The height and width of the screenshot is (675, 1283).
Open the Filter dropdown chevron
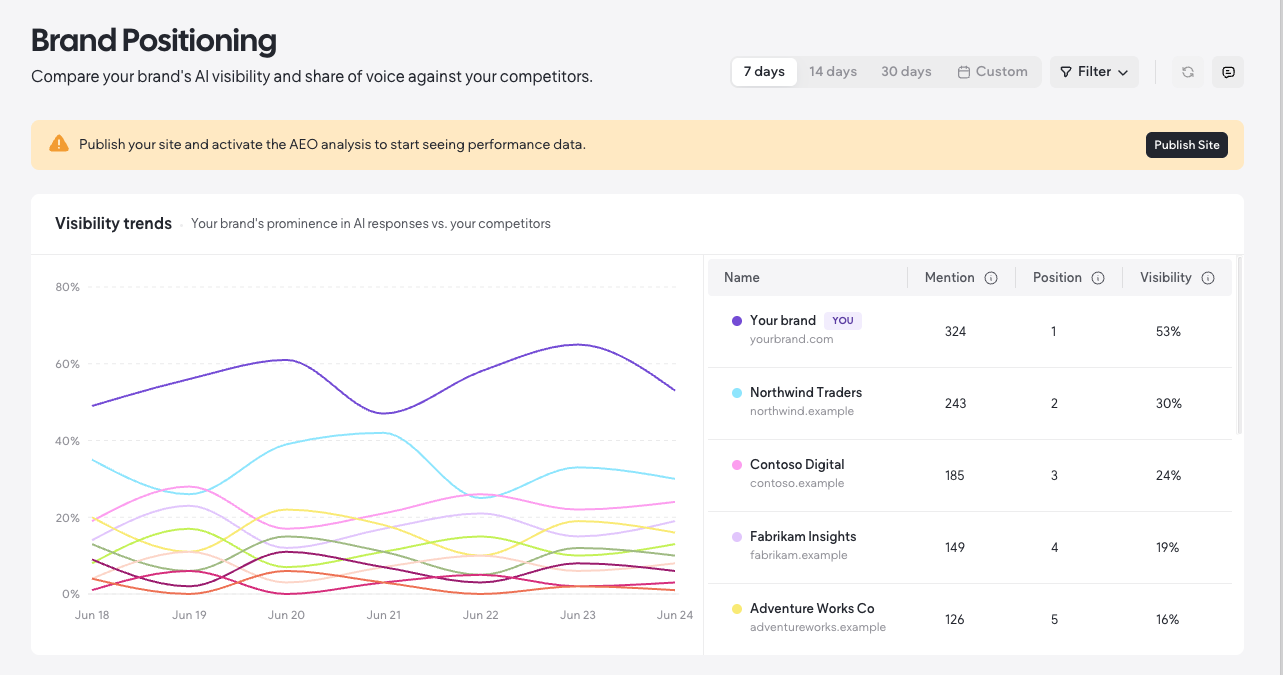(x=1123, y=72)
